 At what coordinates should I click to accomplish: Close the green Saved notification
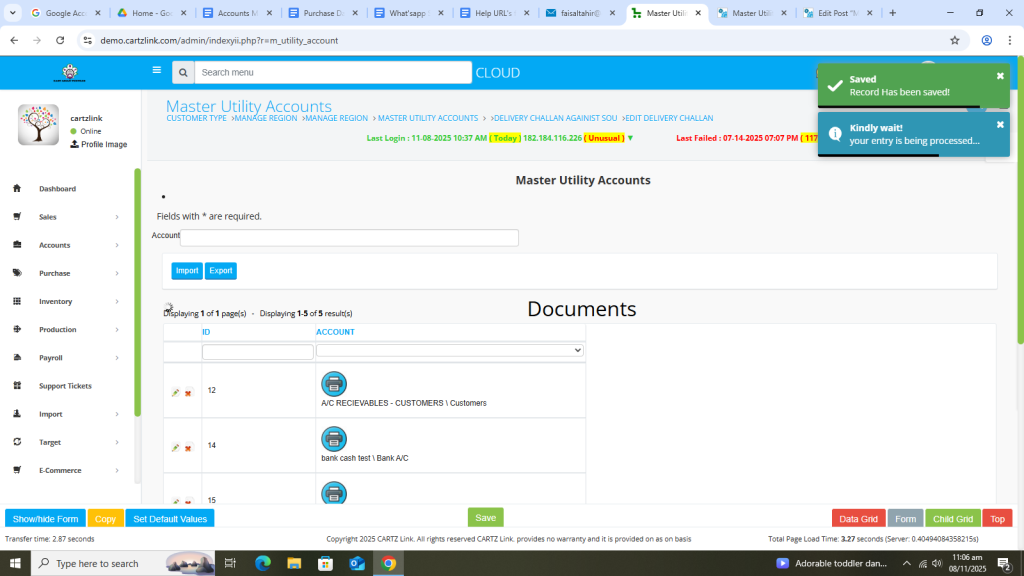[x=999, y=76]
